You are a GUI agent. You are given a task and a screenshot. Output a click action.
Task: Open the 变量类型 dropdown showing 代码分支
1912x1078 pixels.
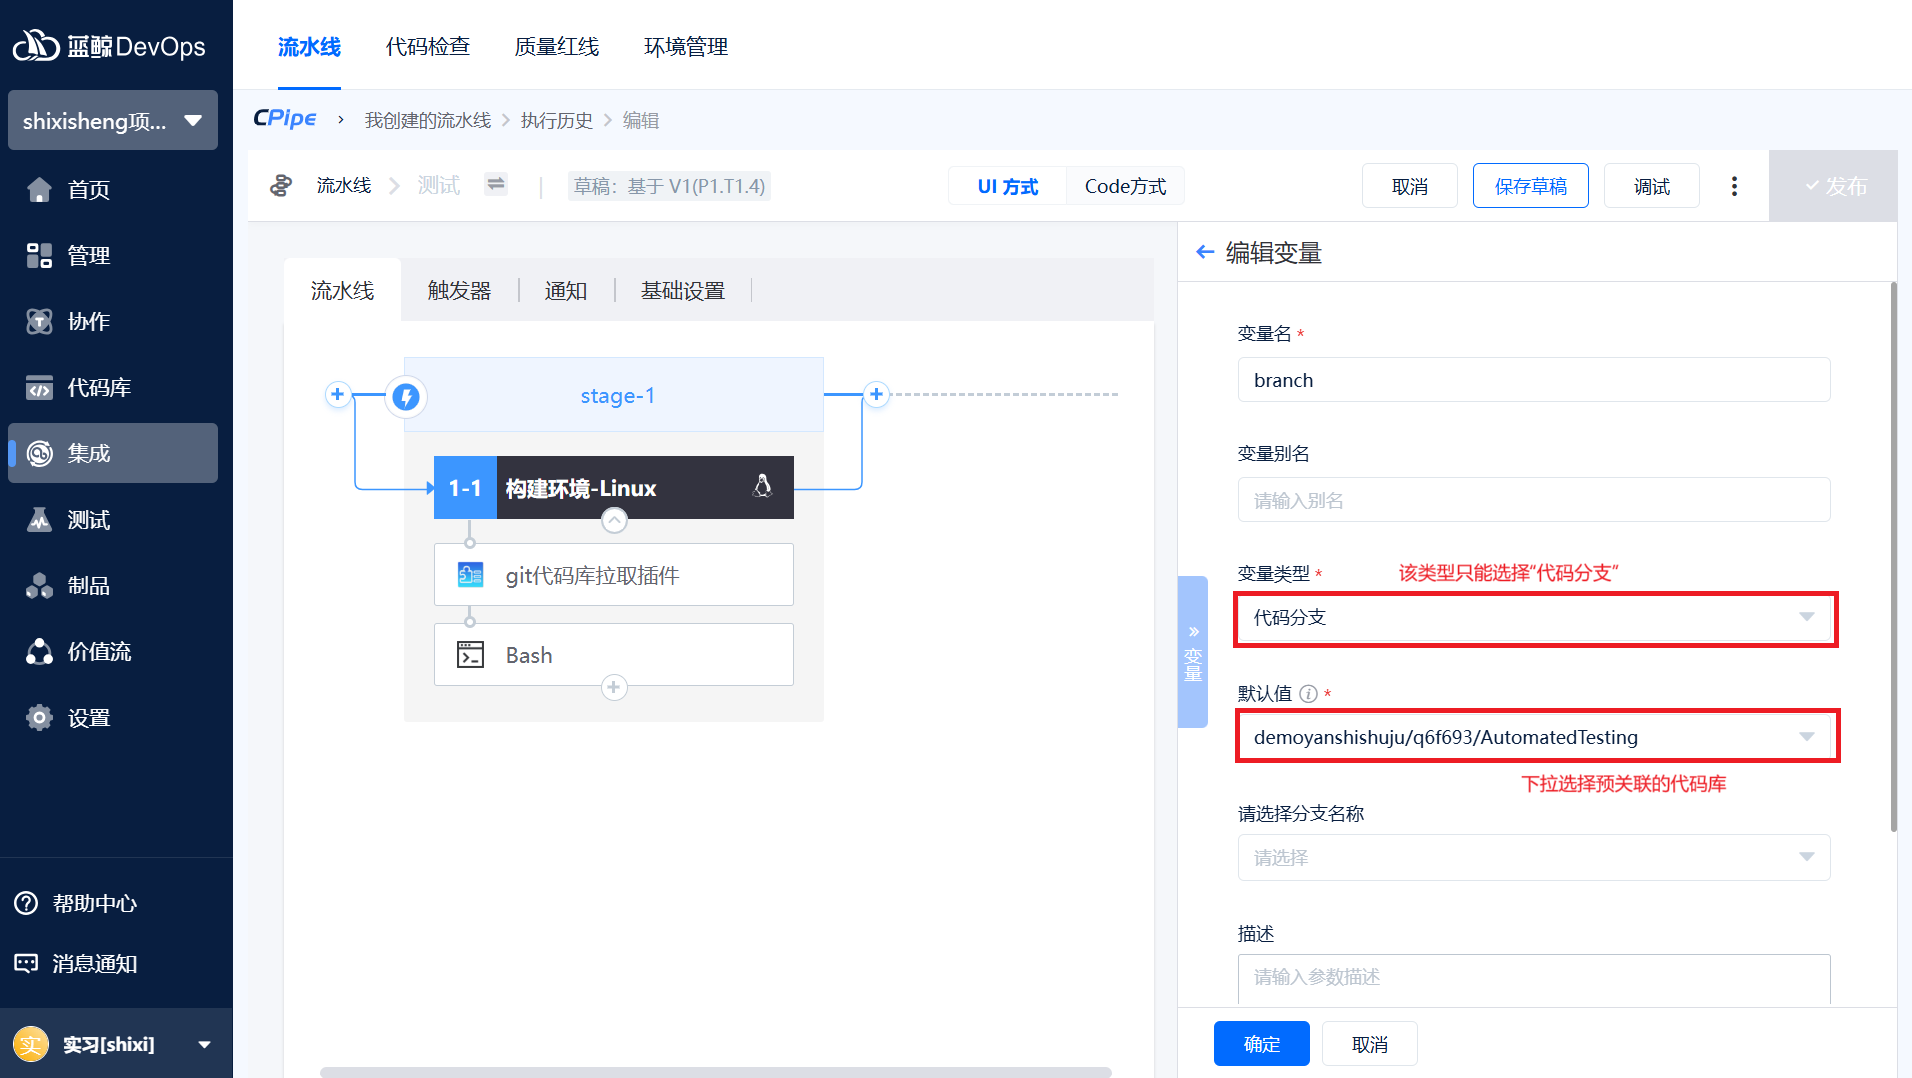tap(1534, 618)
